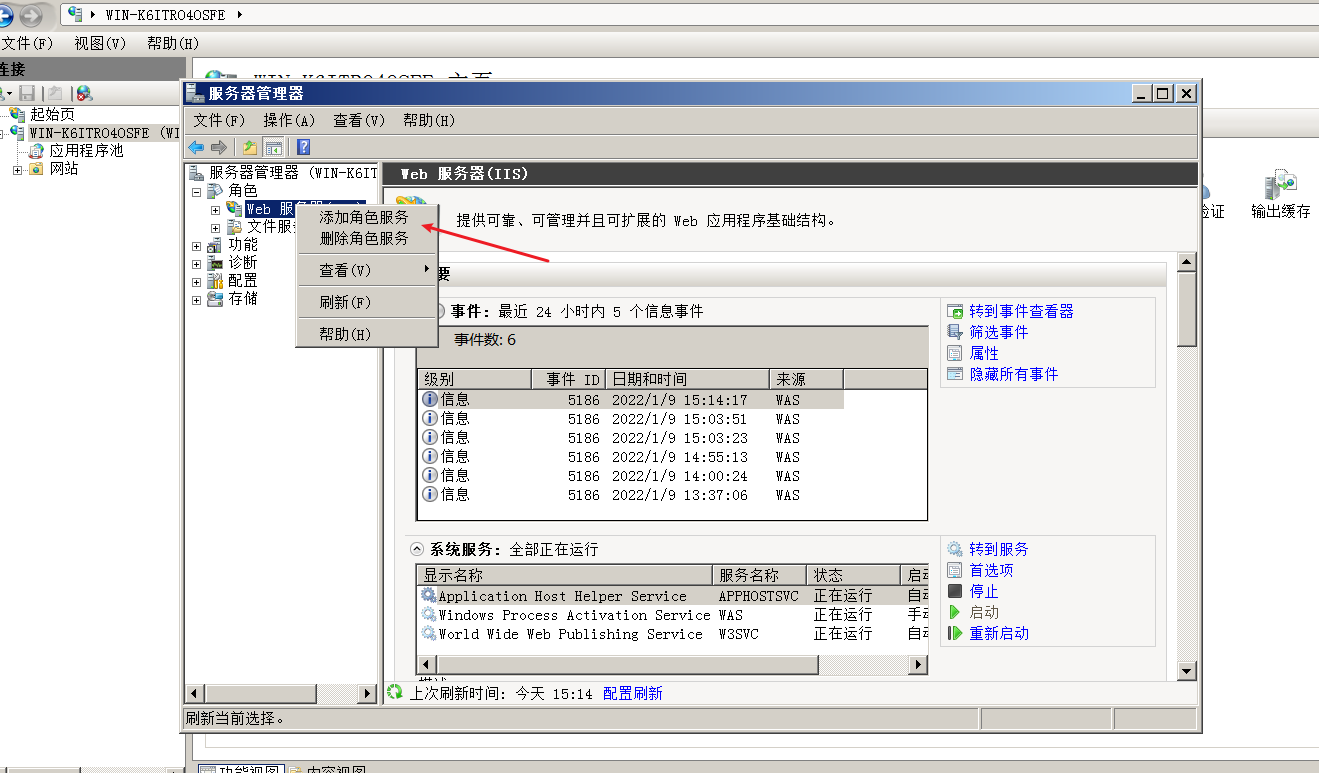Click the refresh icon next to 上次刷新时间
The width and height of the screenshot is (1319, 773).
click(x=395, y=692)
